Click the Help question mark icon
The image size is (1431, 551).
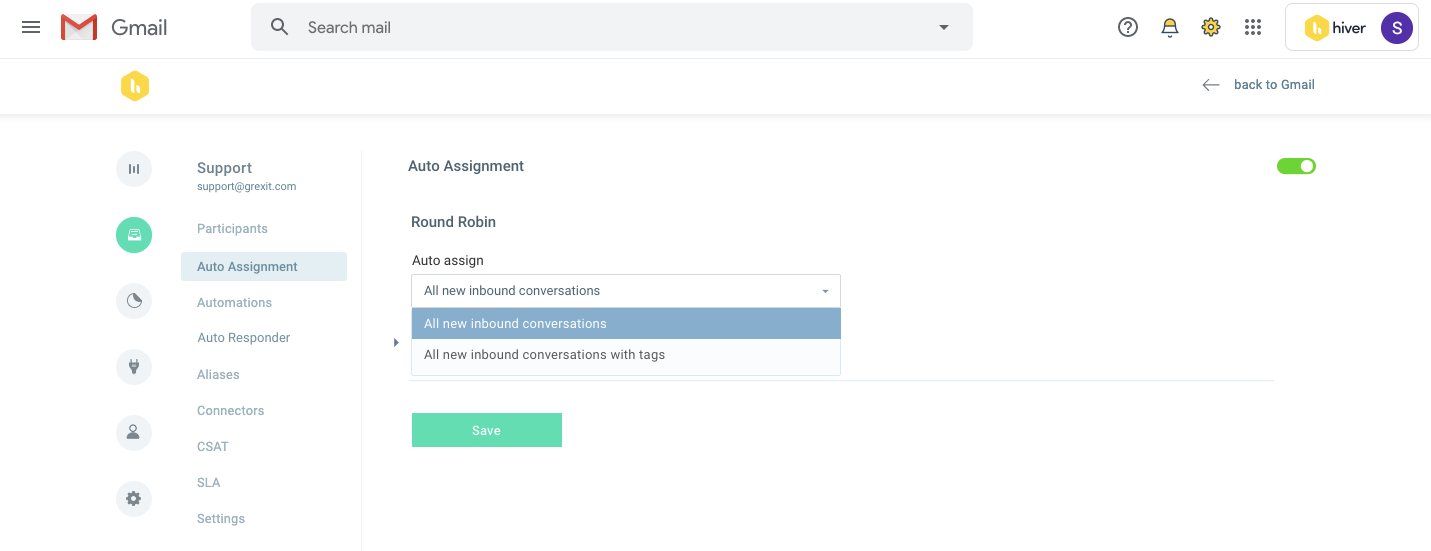point(1128,27)
